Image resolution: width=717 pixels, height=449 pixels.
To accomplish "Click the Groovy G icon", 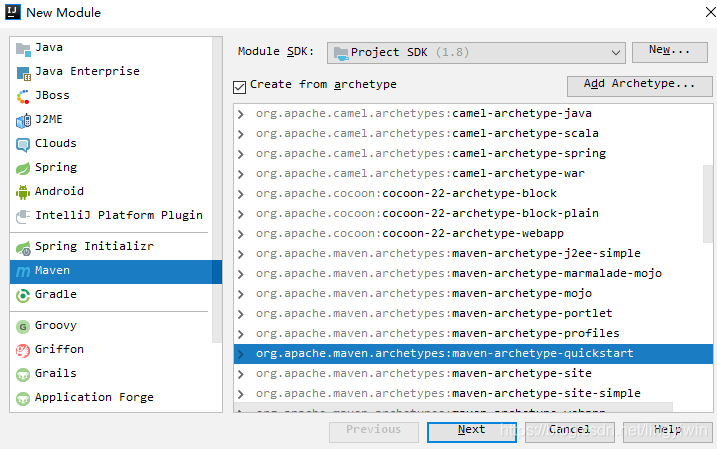I will [x=23, y=327].
